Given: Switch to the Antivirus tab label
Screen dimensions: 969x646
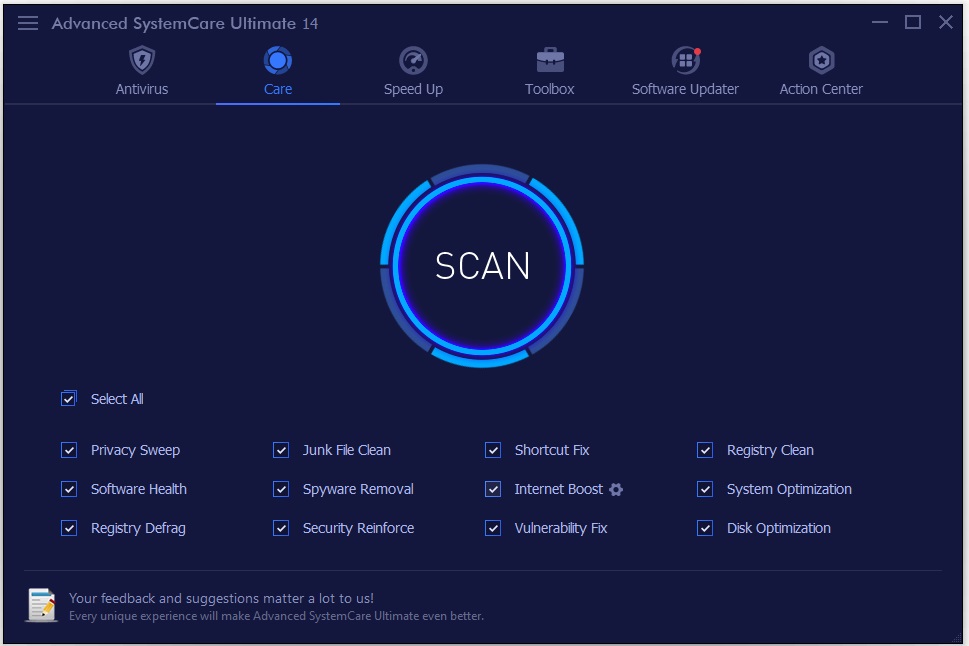Looking at the screenshot, I should click(x=142, y=89).
